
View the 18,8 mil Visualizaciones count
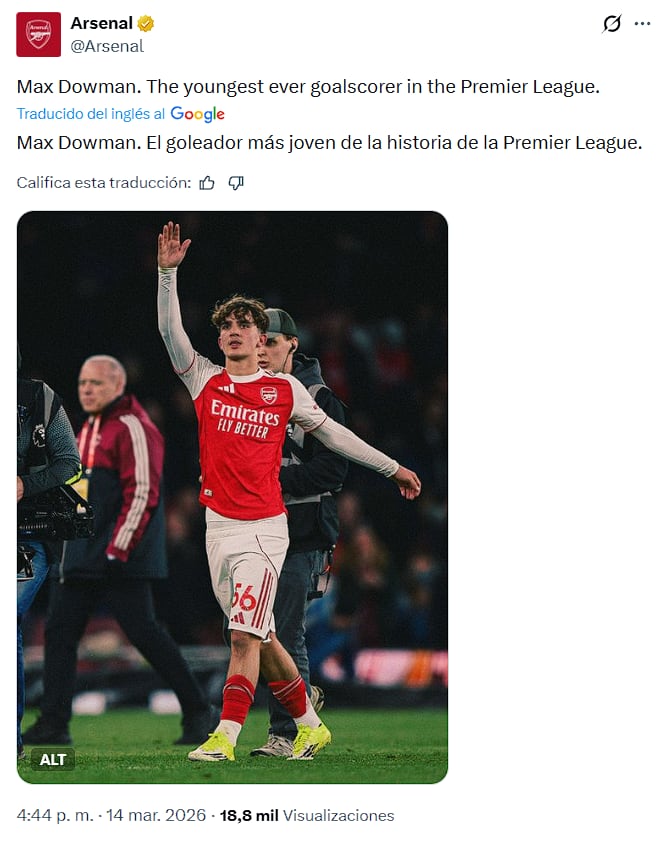[x=307, y=815]
